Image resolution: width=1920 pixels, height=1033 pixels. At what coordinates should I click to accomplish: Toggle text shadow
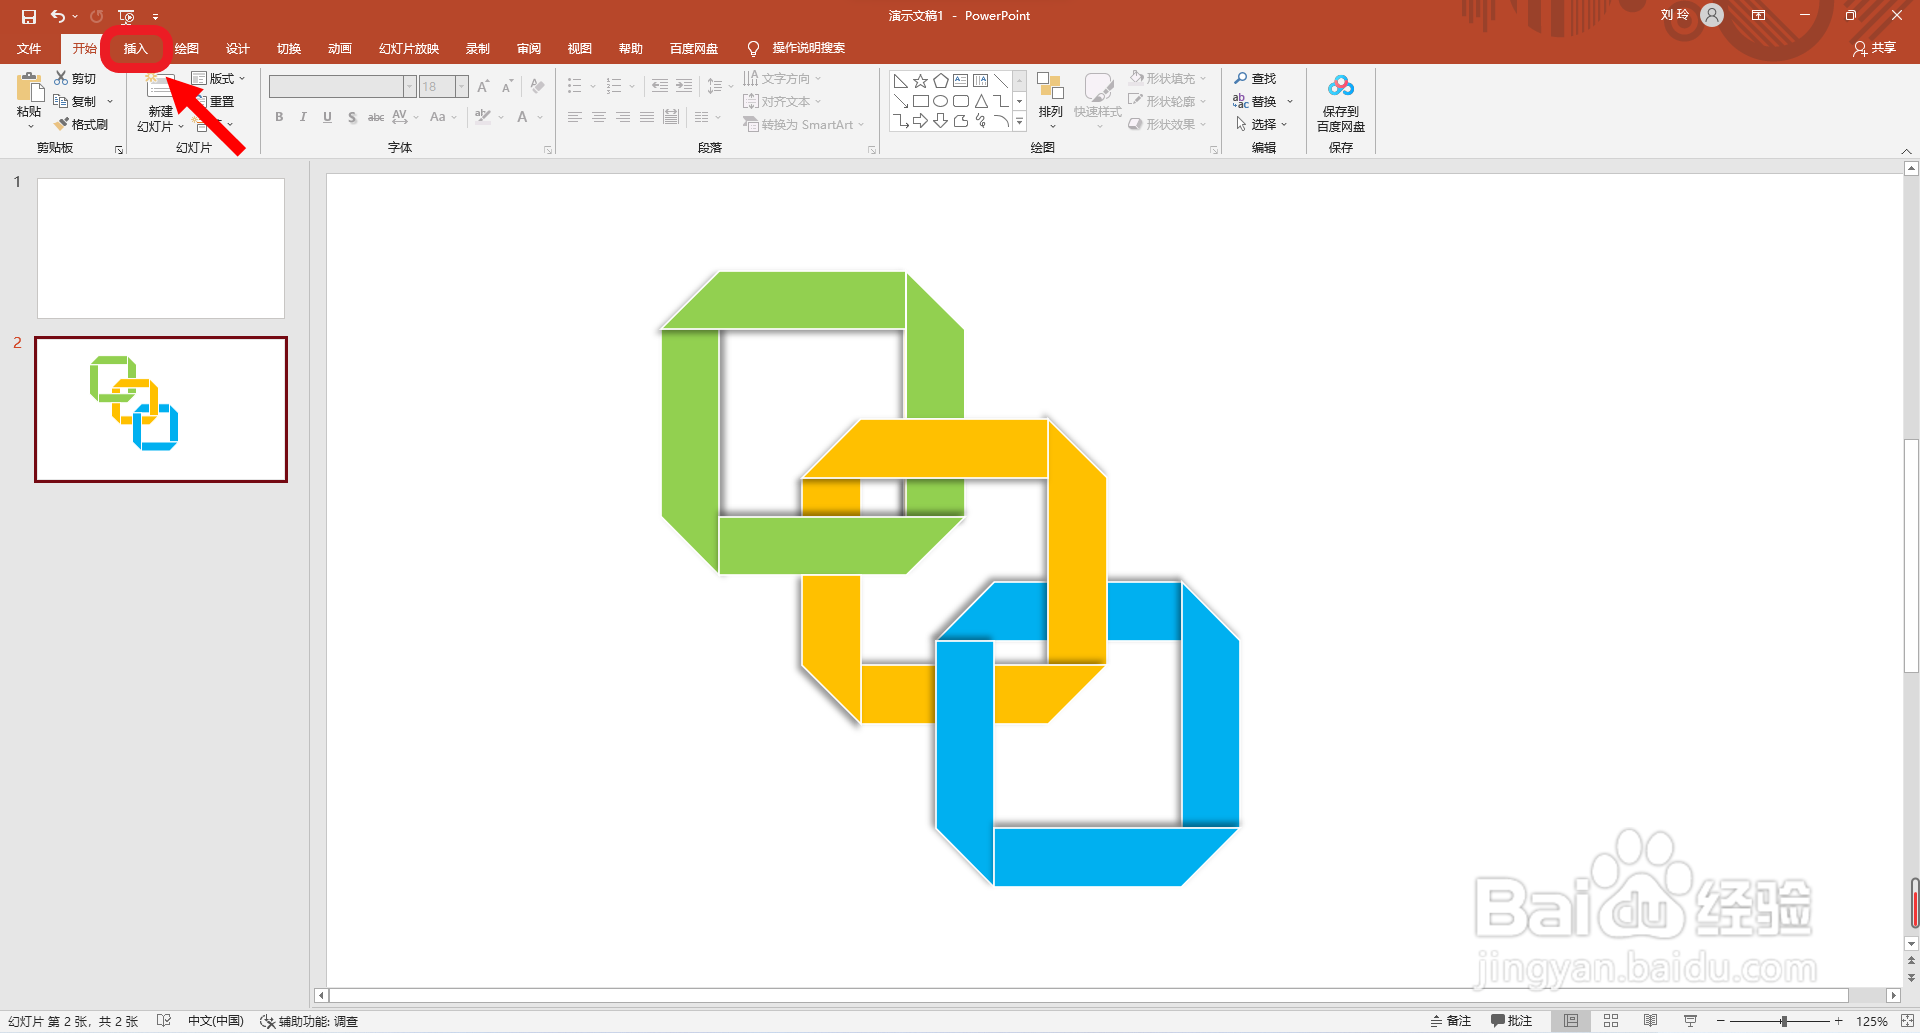click(352, 117)
